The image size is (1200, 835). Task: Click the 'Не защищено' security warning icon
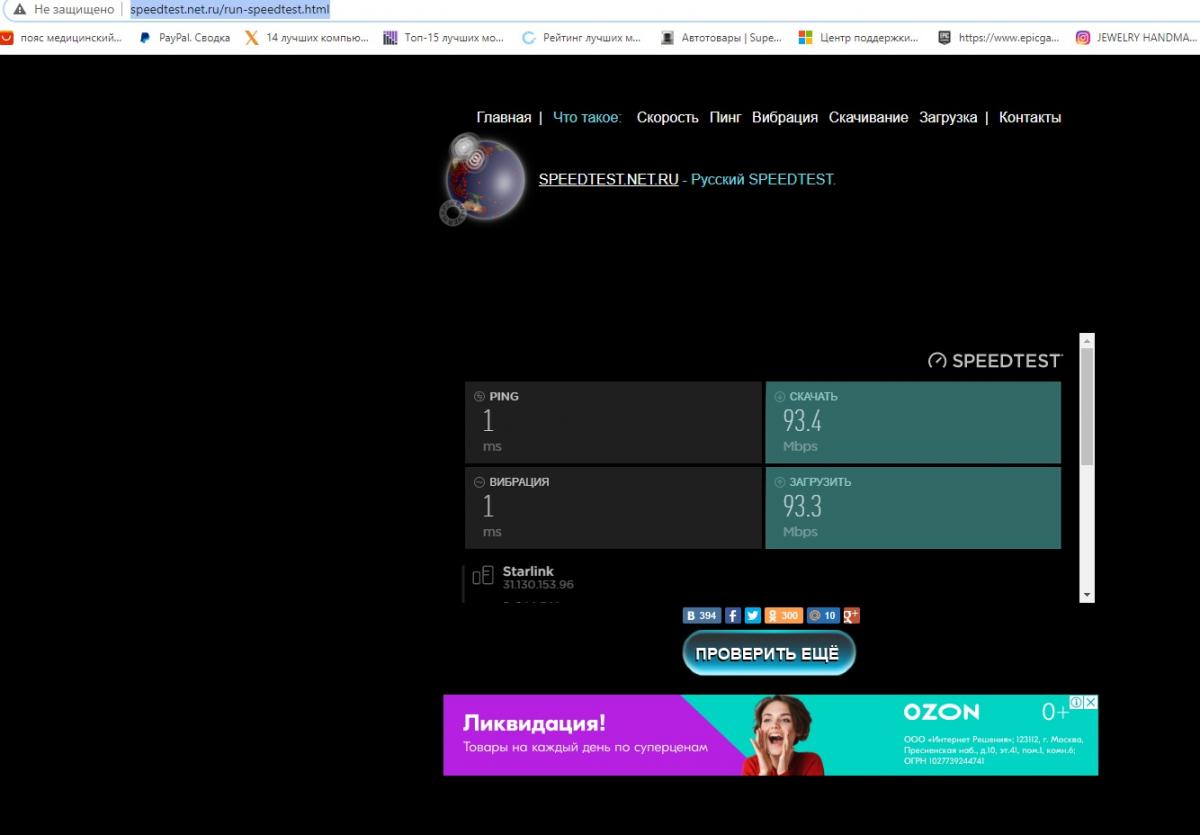(19, 9)
